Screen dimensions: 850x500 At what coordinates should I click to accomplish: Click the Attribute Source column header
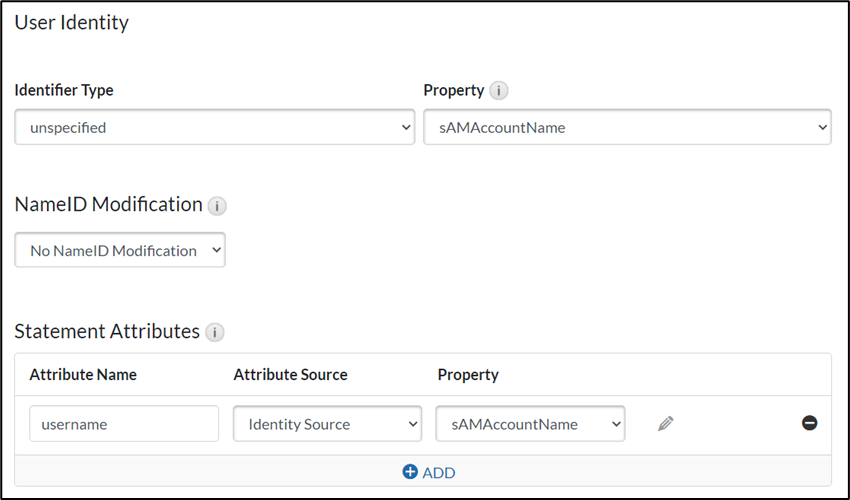click(290, 375)
